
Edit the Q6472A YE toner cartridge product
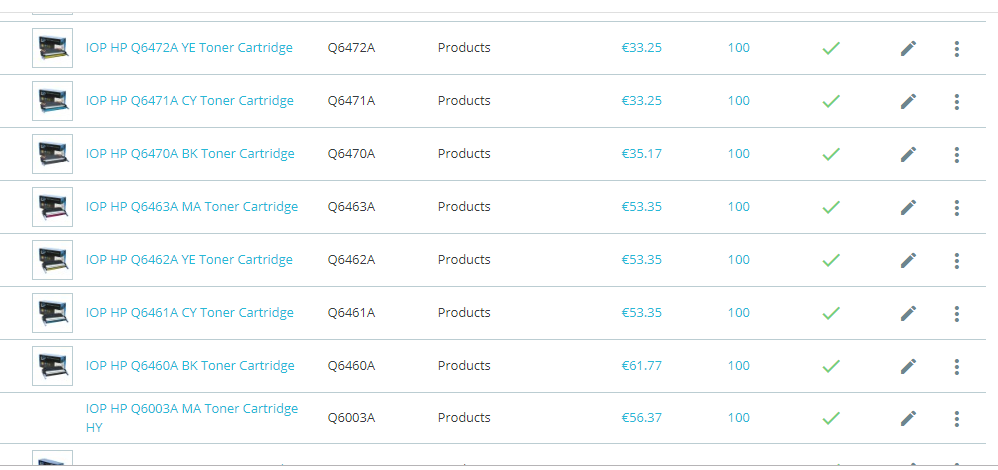coord(908,48)
